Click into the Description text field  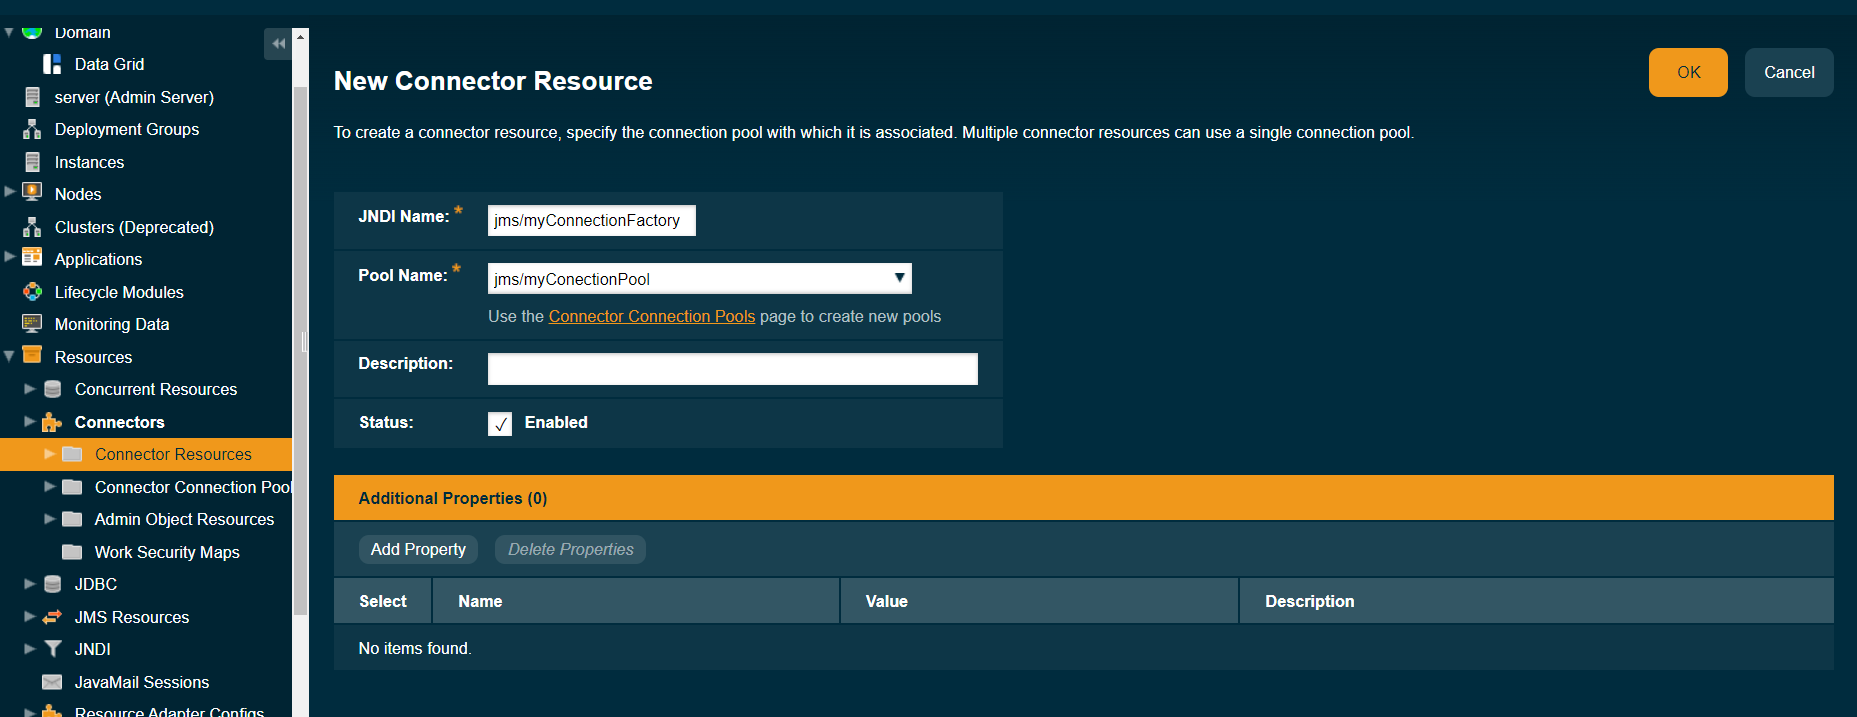coord(732,369)
